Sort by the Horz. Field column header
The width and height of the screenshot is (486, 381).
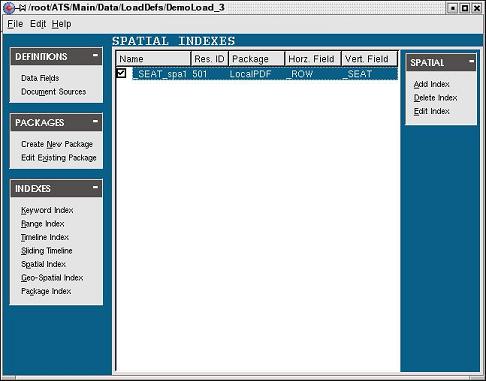pos(313,59)
